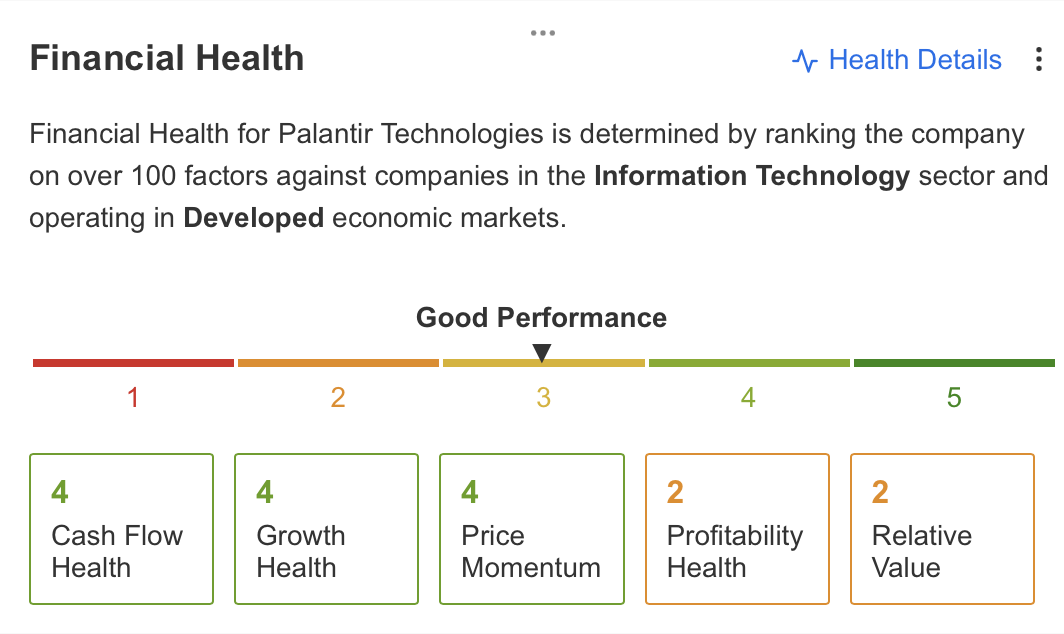The image size is (1064, 634).
Task: Click the bold Information Technology text
Action: click(752, 176)
